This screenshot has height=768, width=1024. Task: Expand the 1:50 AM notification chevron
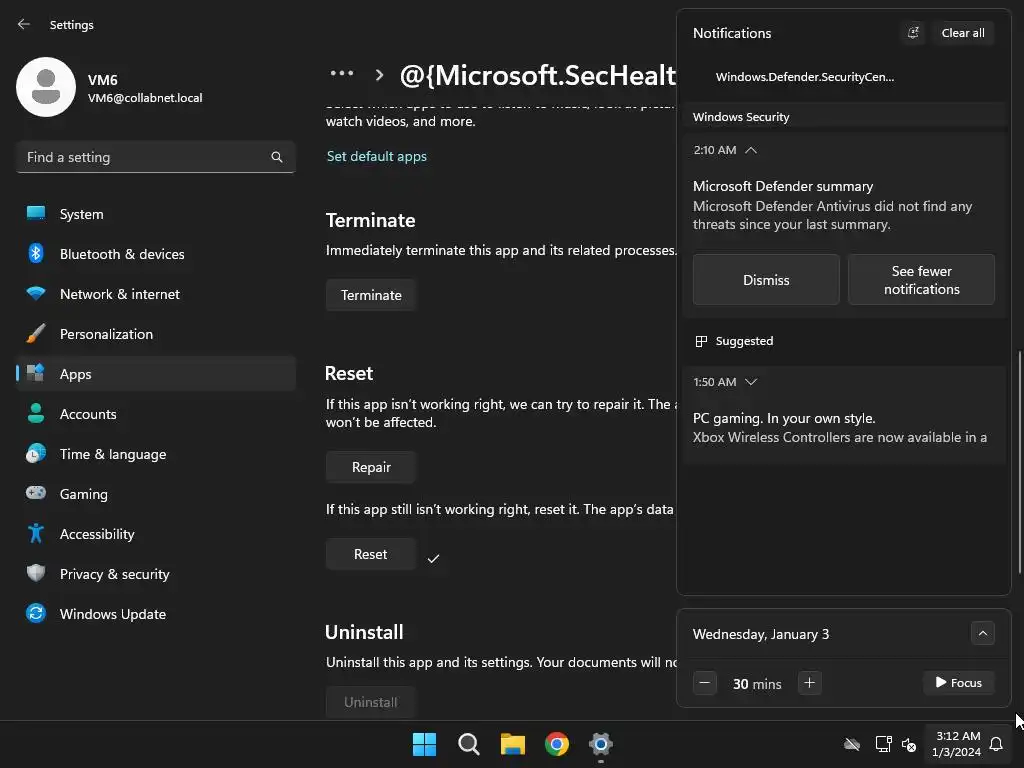751,381
